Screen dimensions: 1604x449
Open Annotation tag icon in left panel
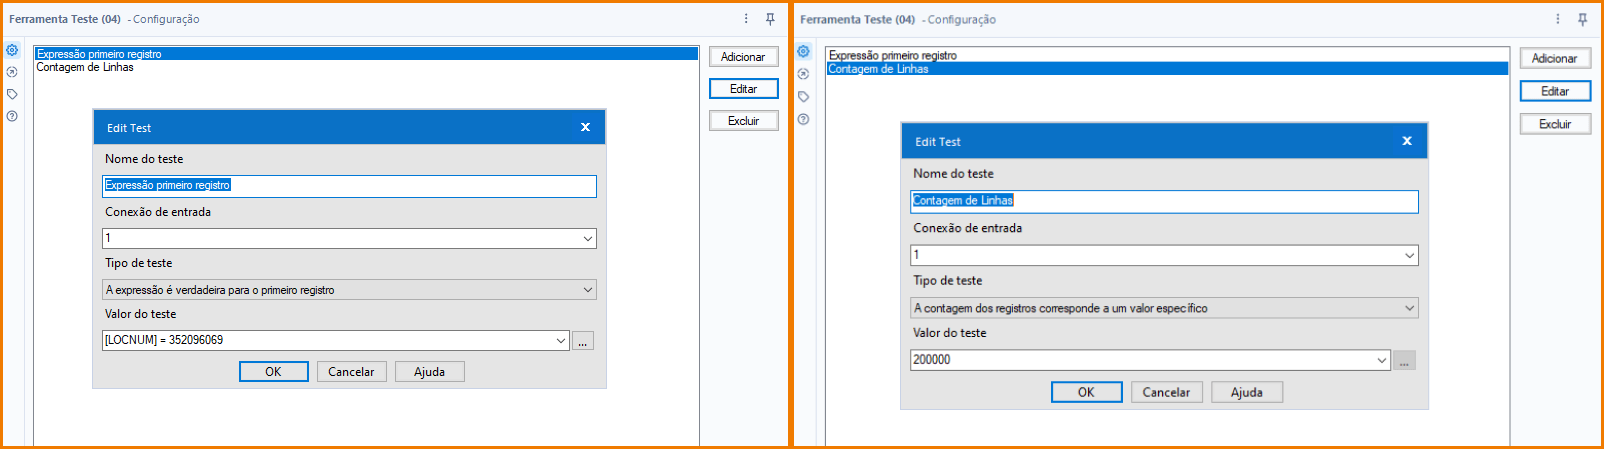(x=12, y=94)
